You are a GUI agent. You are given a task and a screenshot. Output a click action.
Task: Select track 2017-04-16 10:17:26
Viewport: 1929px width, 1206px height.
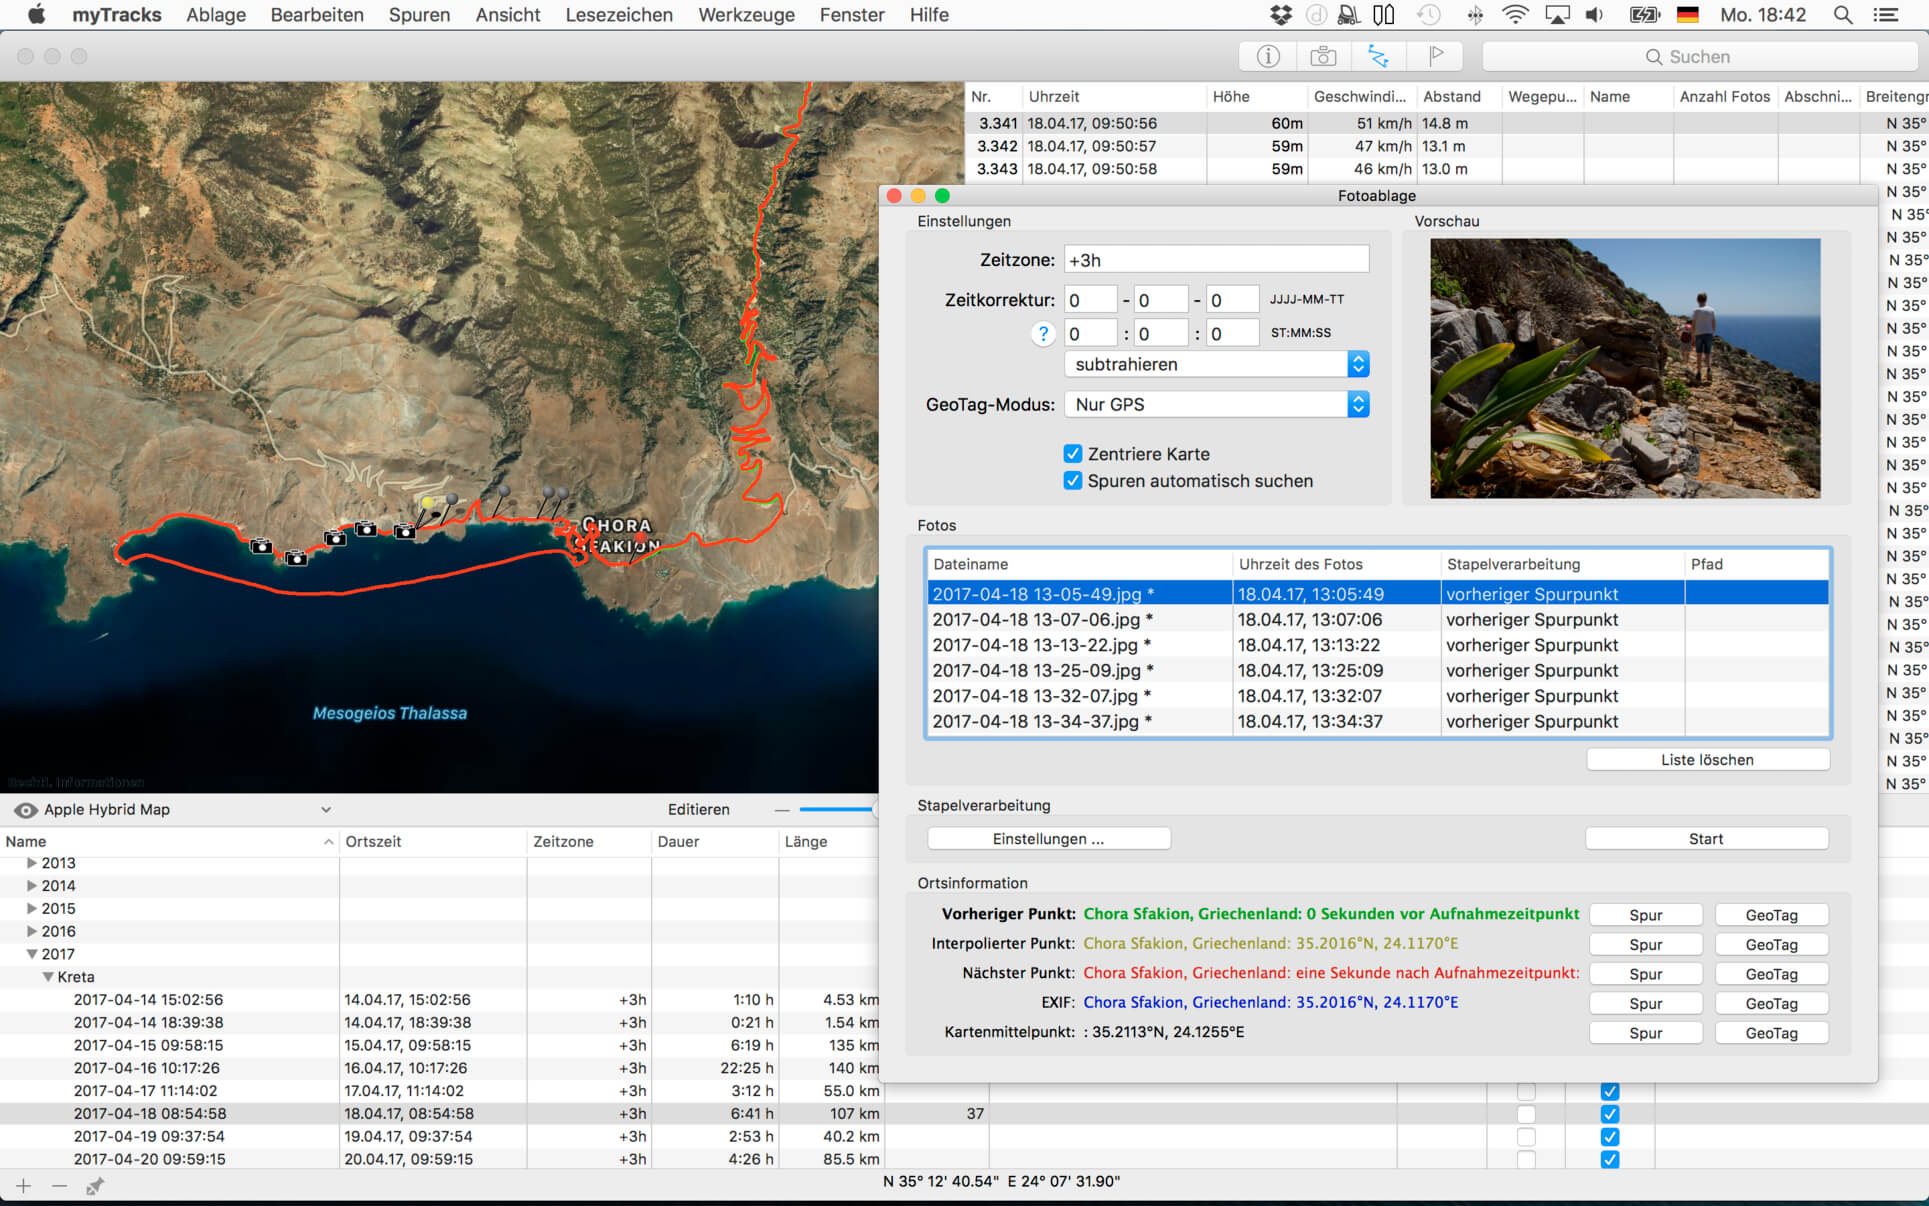[440, 1068]
